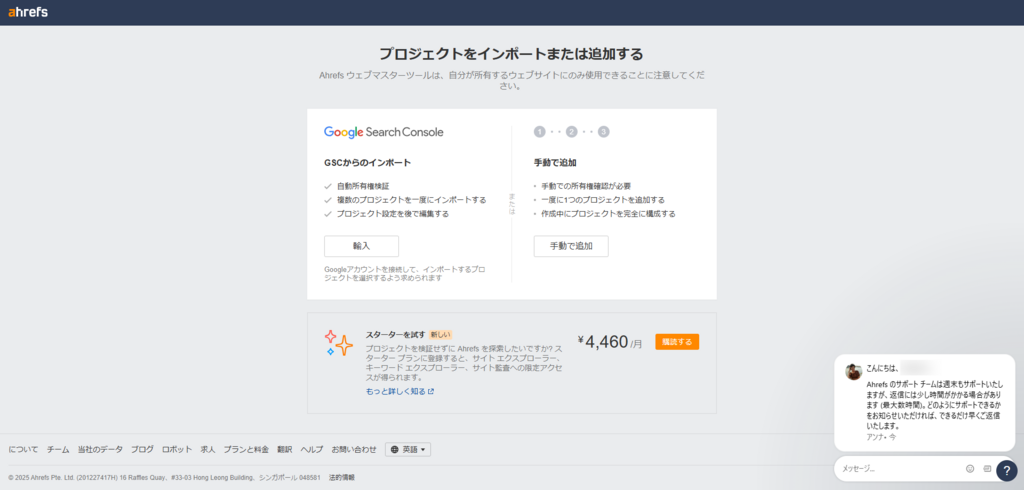Screen dimensions: 1024x490
Task: Click the Google Search Console logo
Action: (x=383, y=132)
